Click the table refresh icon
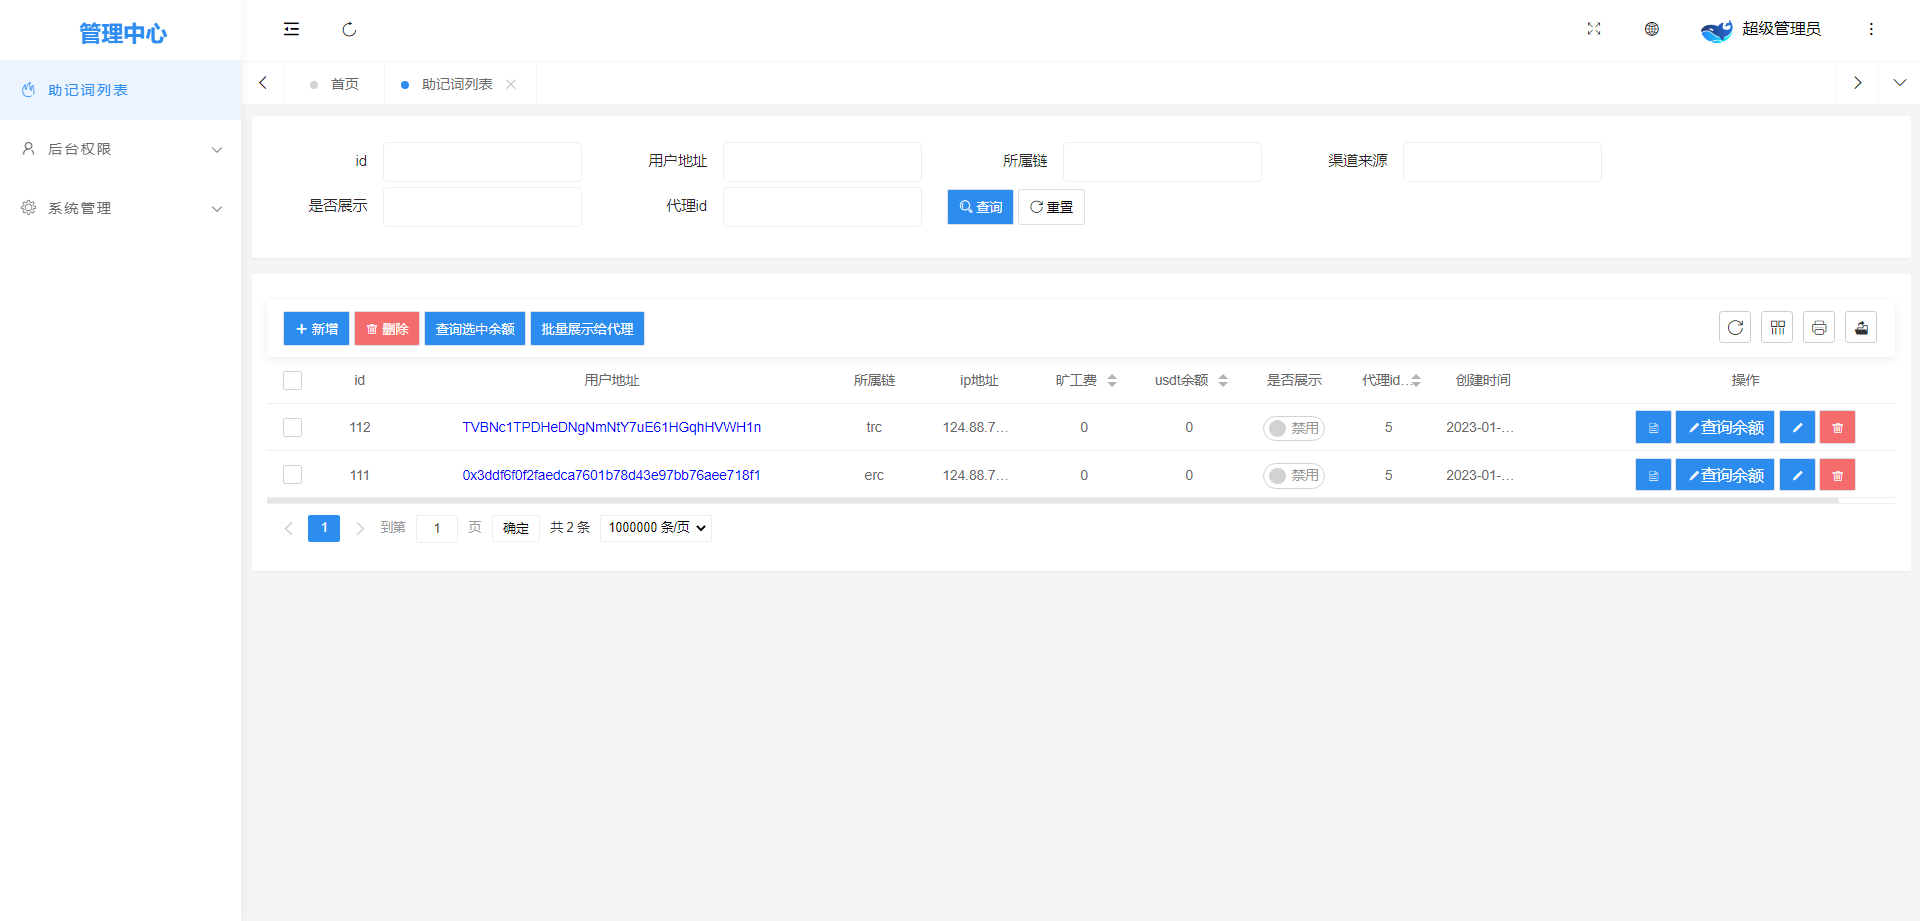Screen dimensions: 1920x921 pos(1735,328)
